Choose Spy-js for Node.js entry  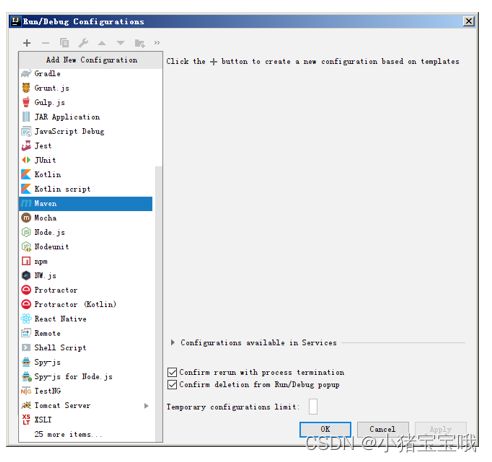click(x=85, y=376)
